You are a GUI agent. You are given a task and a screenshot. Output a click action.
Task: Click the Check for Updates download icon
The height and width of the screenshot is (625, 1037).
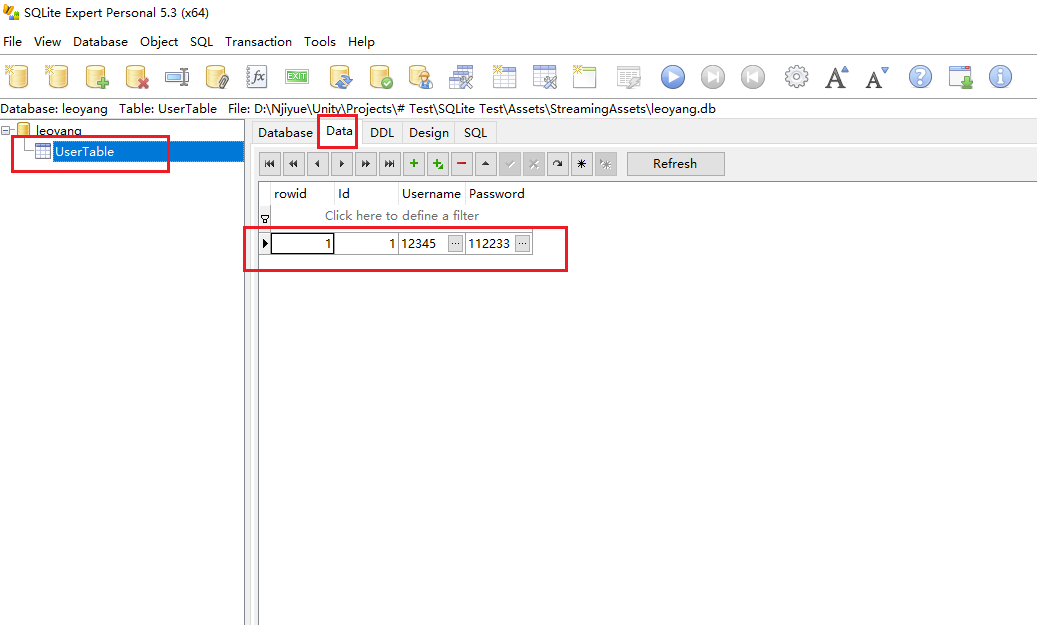coord(960,77)
